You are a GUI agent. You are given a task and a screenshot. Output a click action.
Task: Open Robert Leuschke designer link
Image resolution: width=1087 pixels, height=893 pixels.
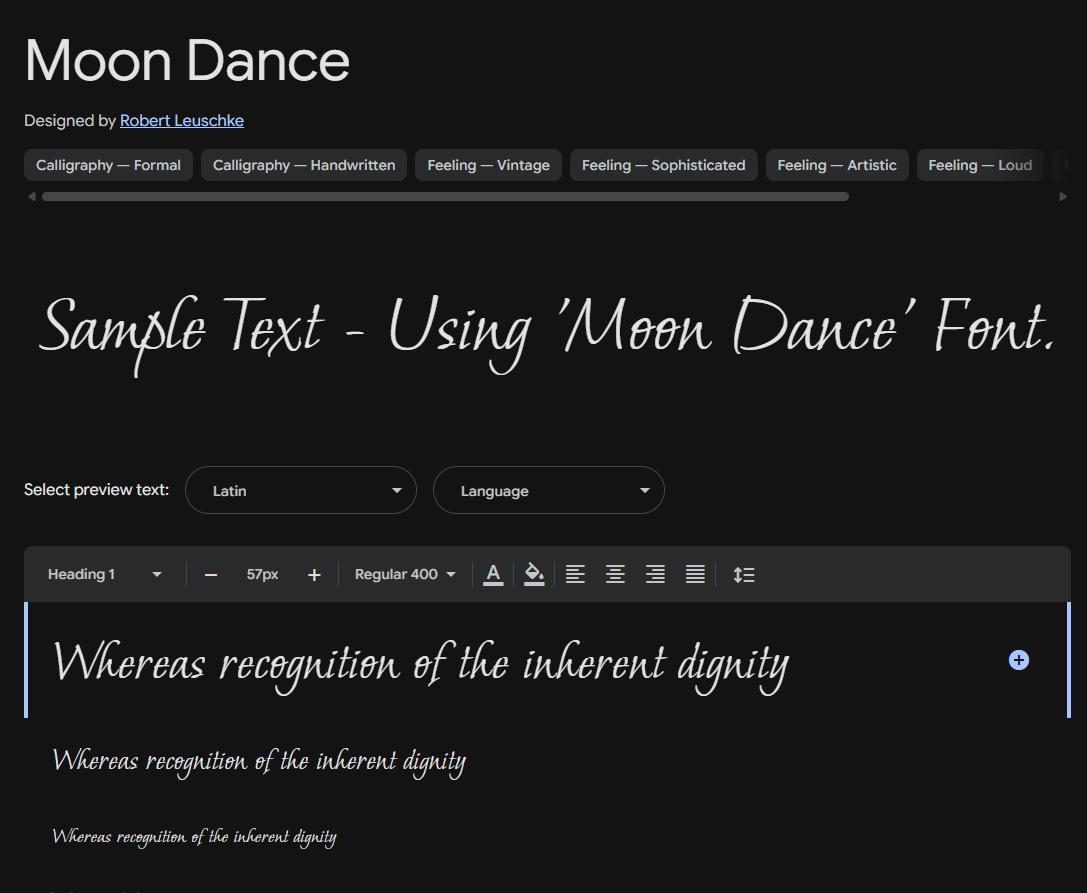[182, 121]
